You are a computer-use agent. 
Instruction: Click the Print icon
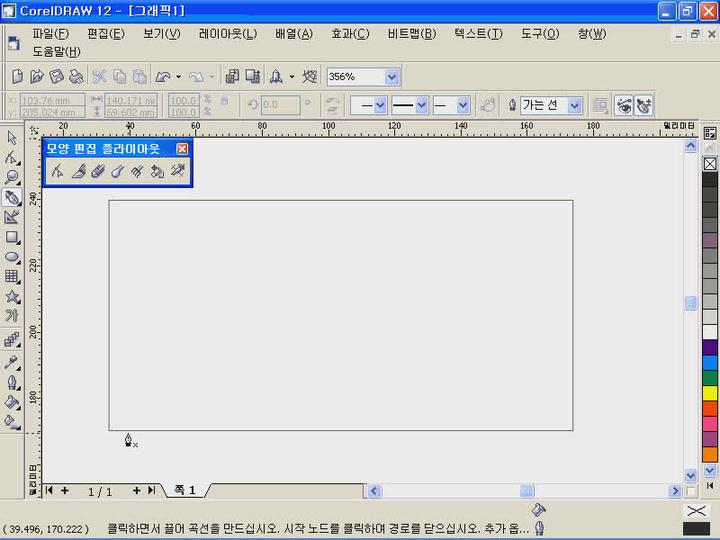[x=76, y=76]
